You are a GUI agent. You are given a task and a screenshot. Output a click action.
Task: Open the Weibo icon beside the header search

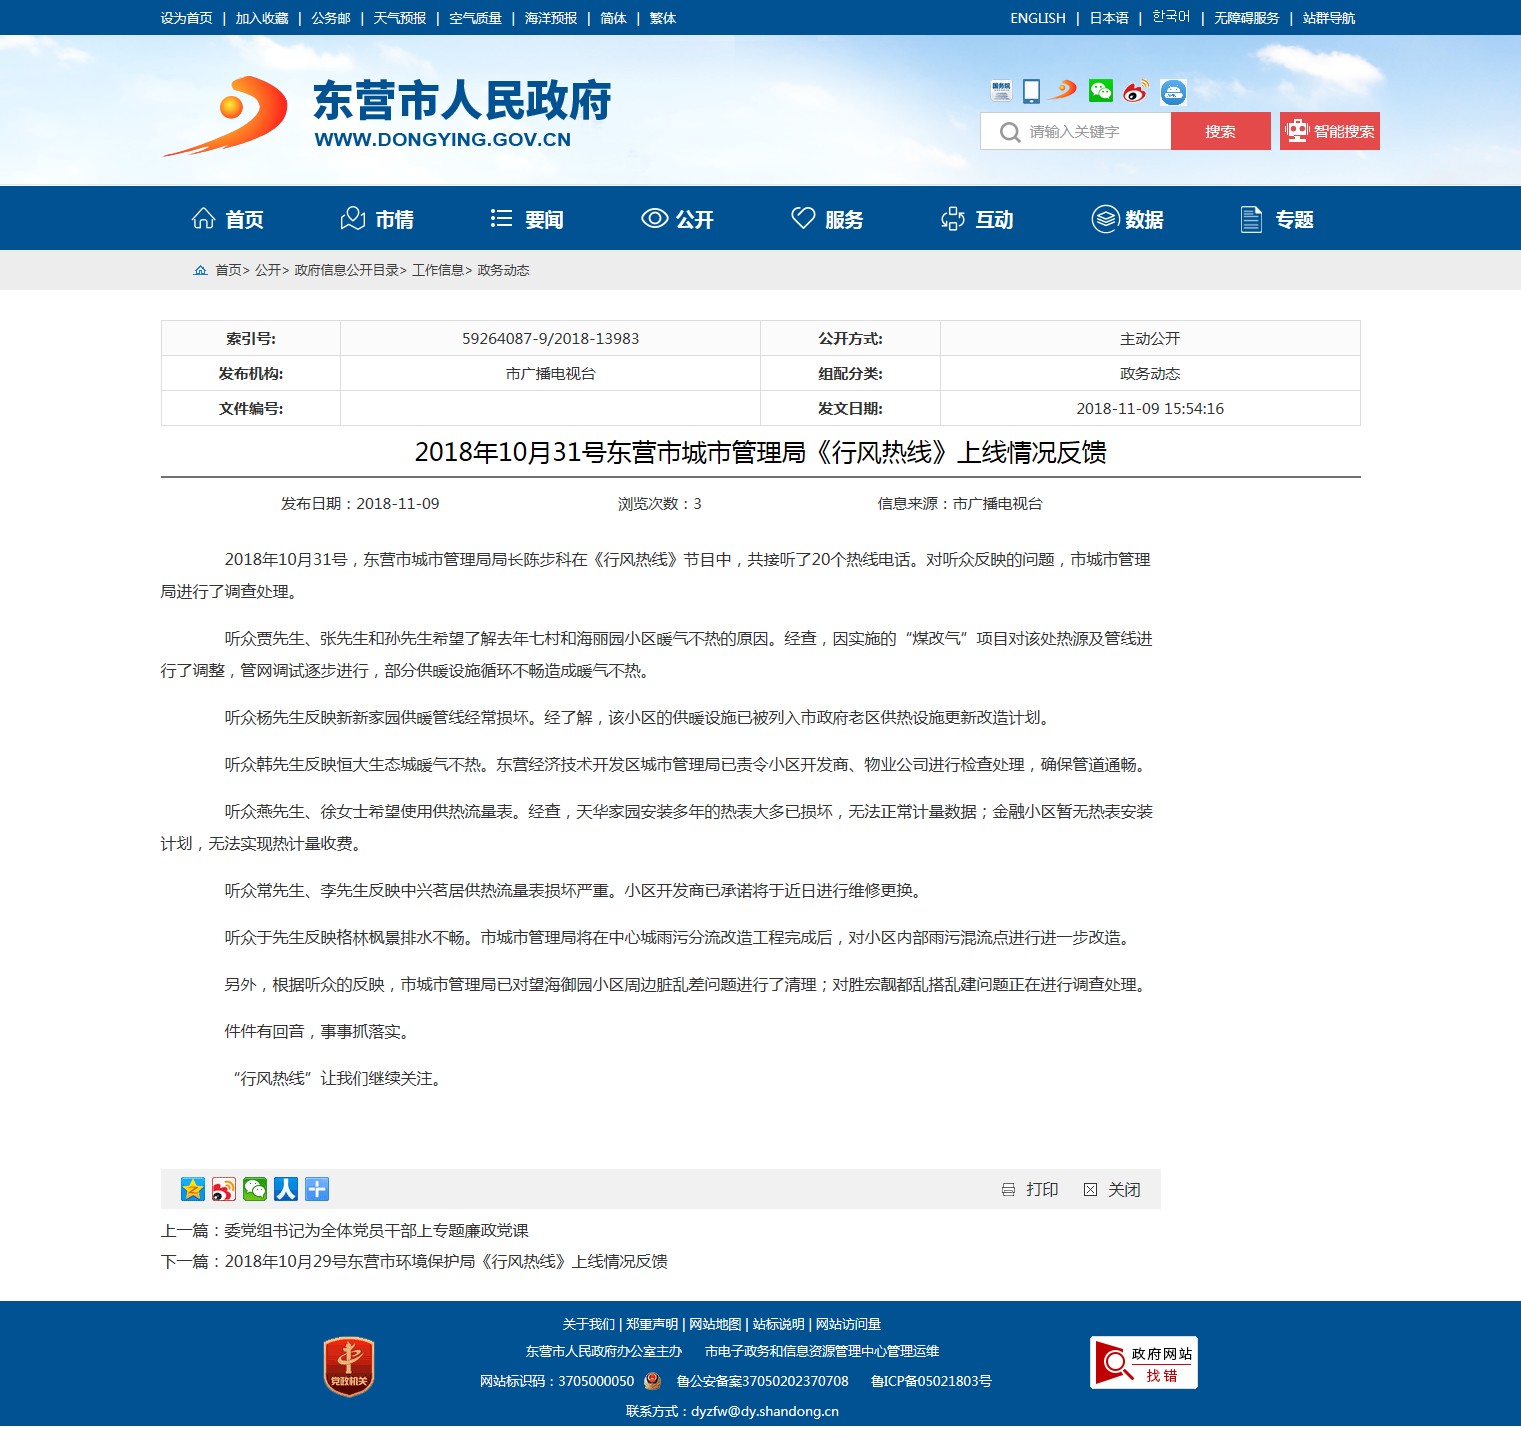click(x=1136, y=92)
